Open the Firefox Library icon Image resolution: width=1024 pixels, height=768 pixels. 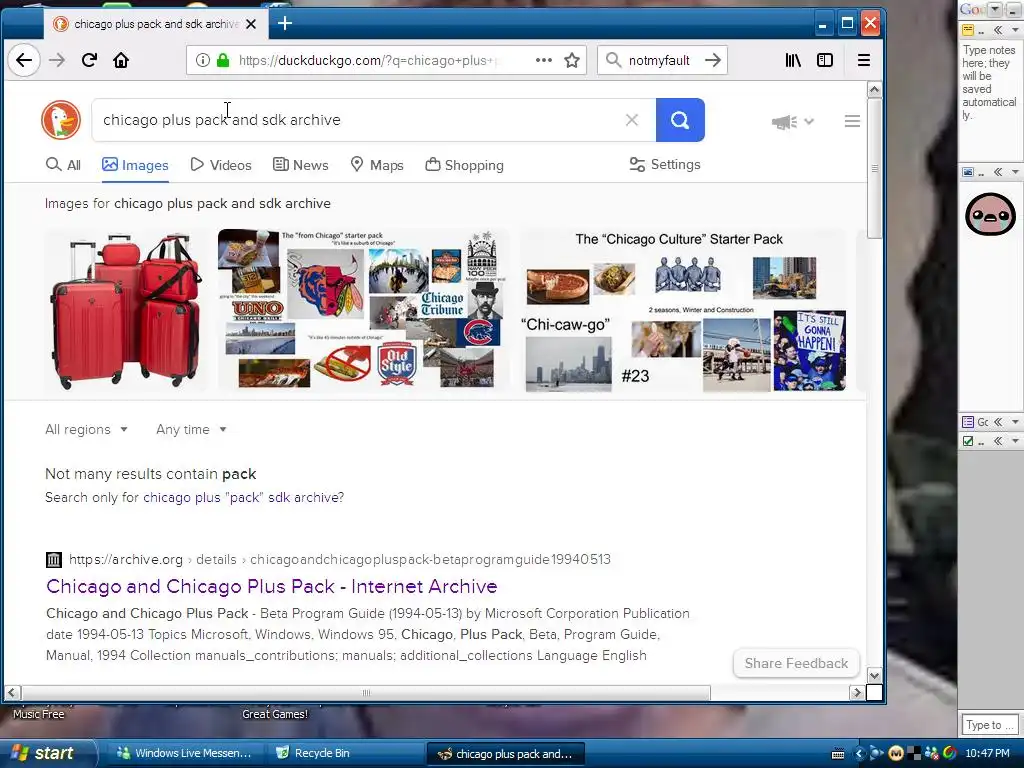coord(793,60)
